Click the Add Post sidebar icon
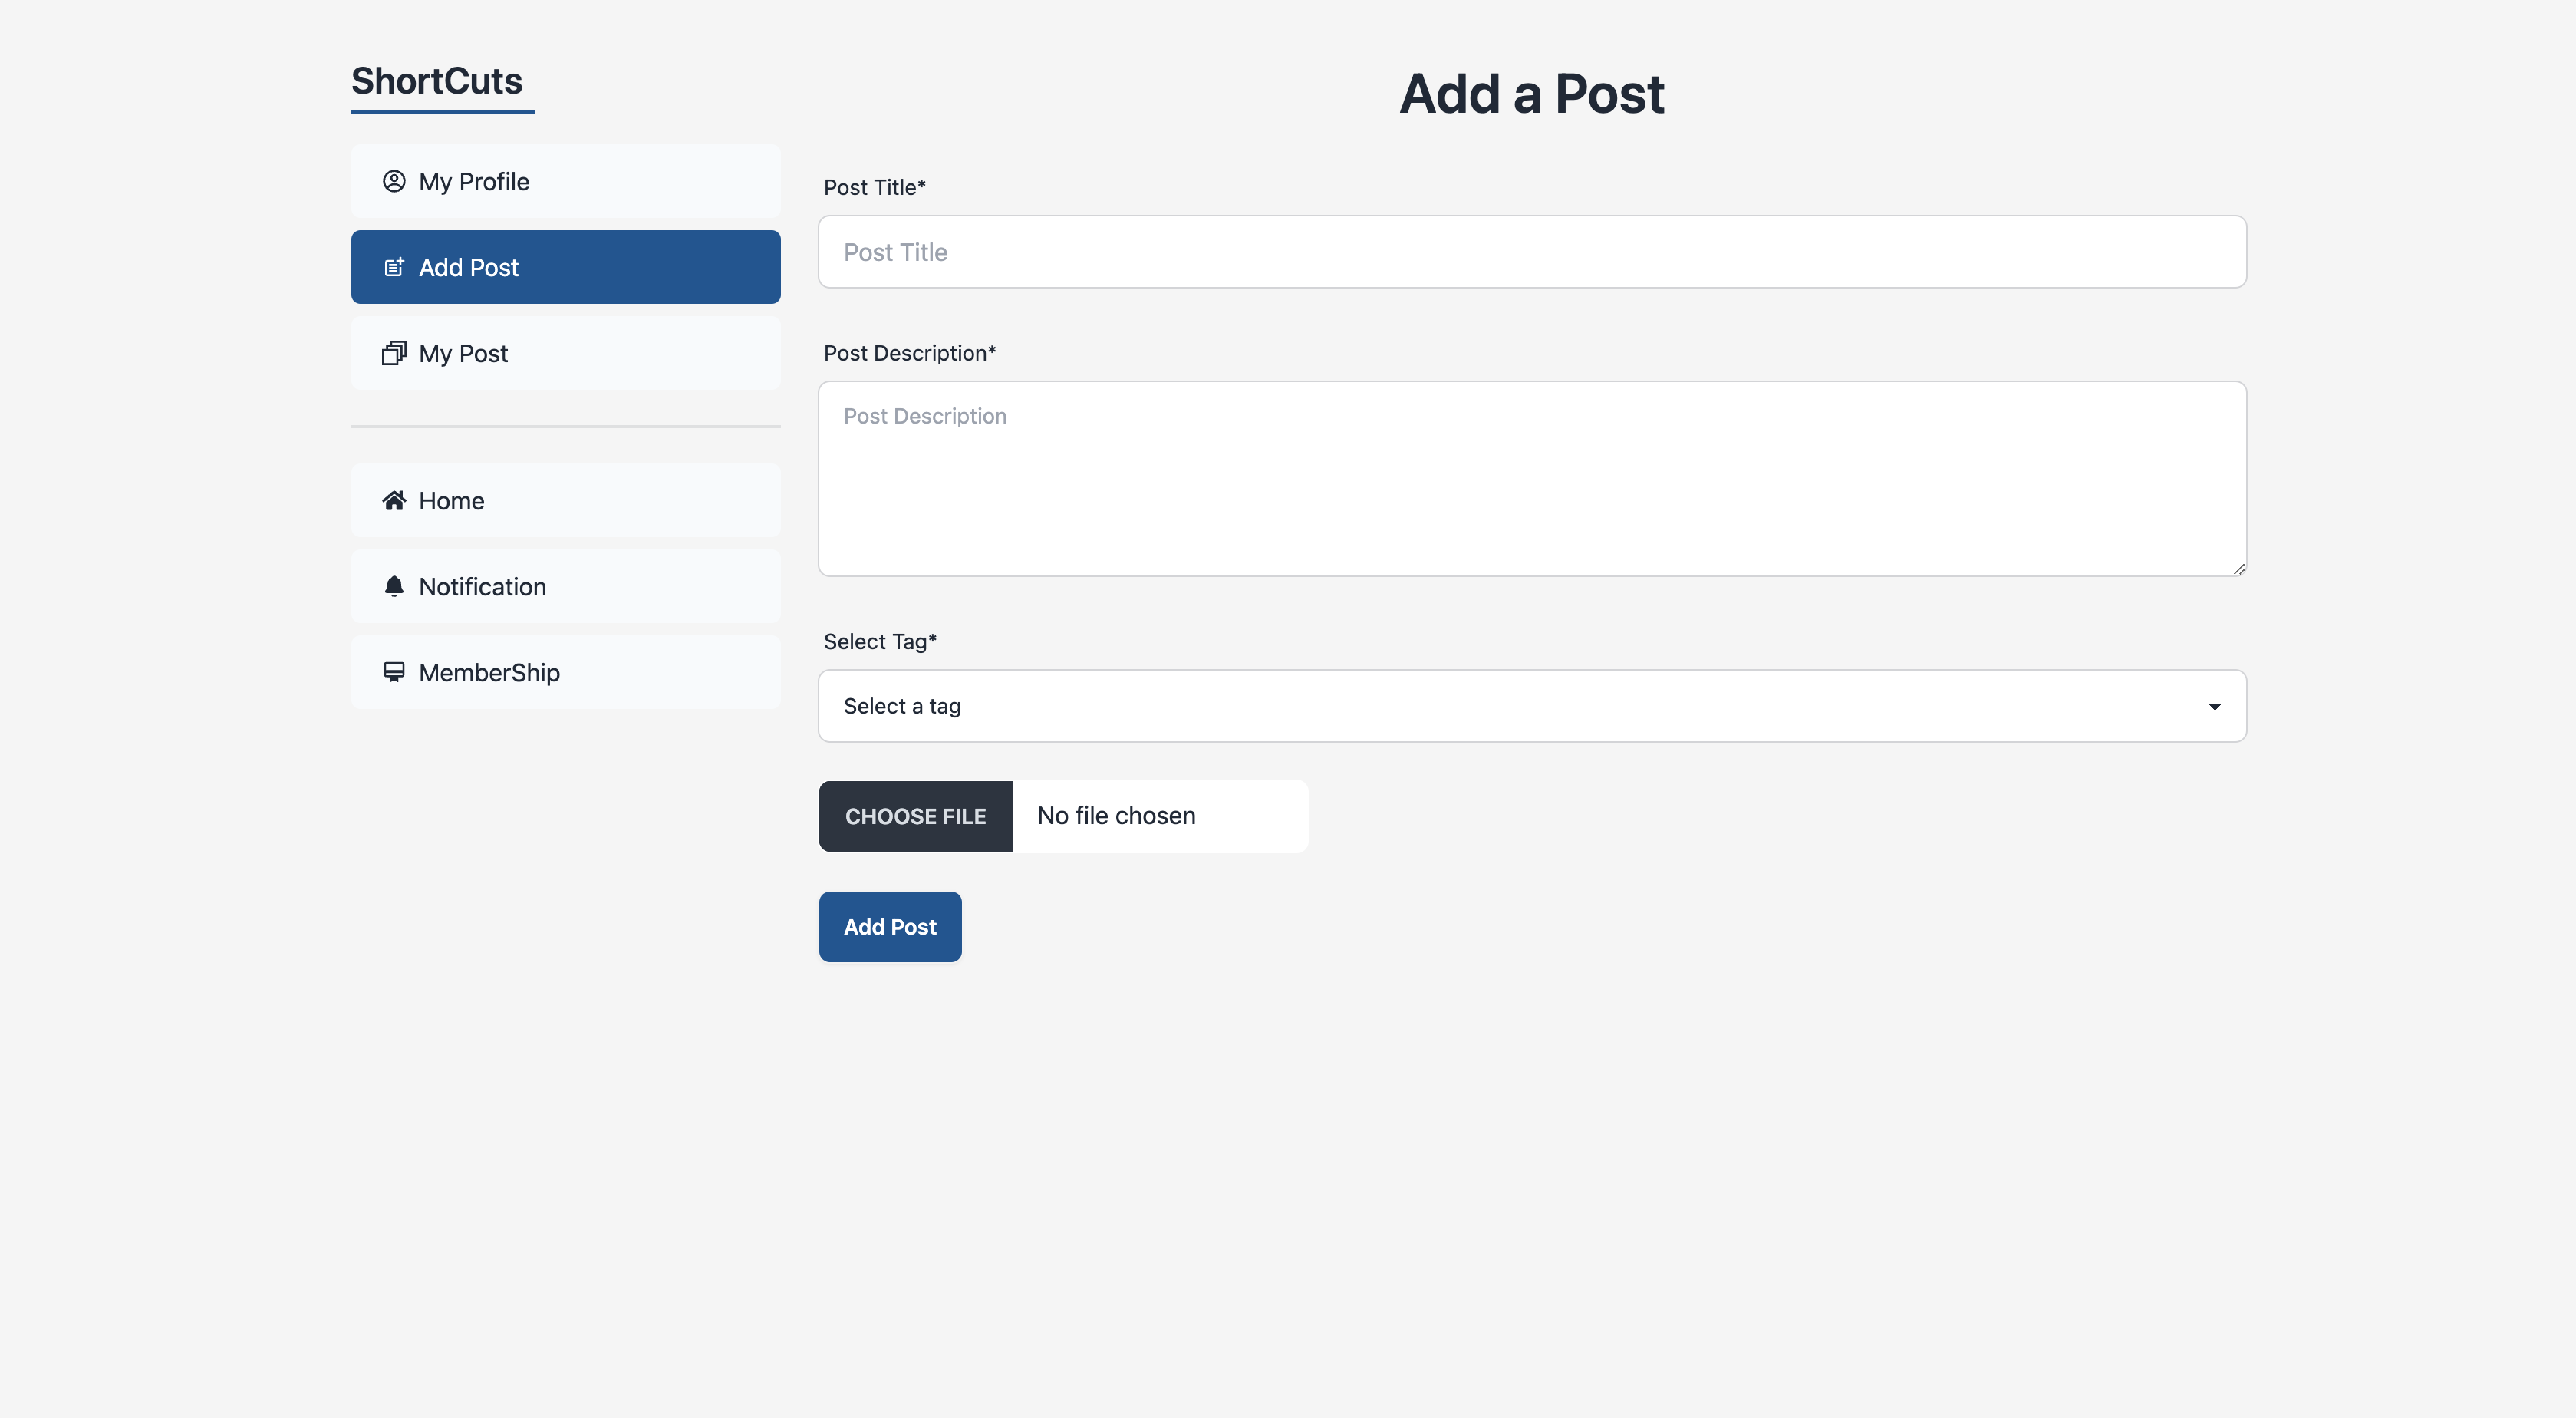Viewport: 2576px width, 1418px height. (x=394, y=267)
